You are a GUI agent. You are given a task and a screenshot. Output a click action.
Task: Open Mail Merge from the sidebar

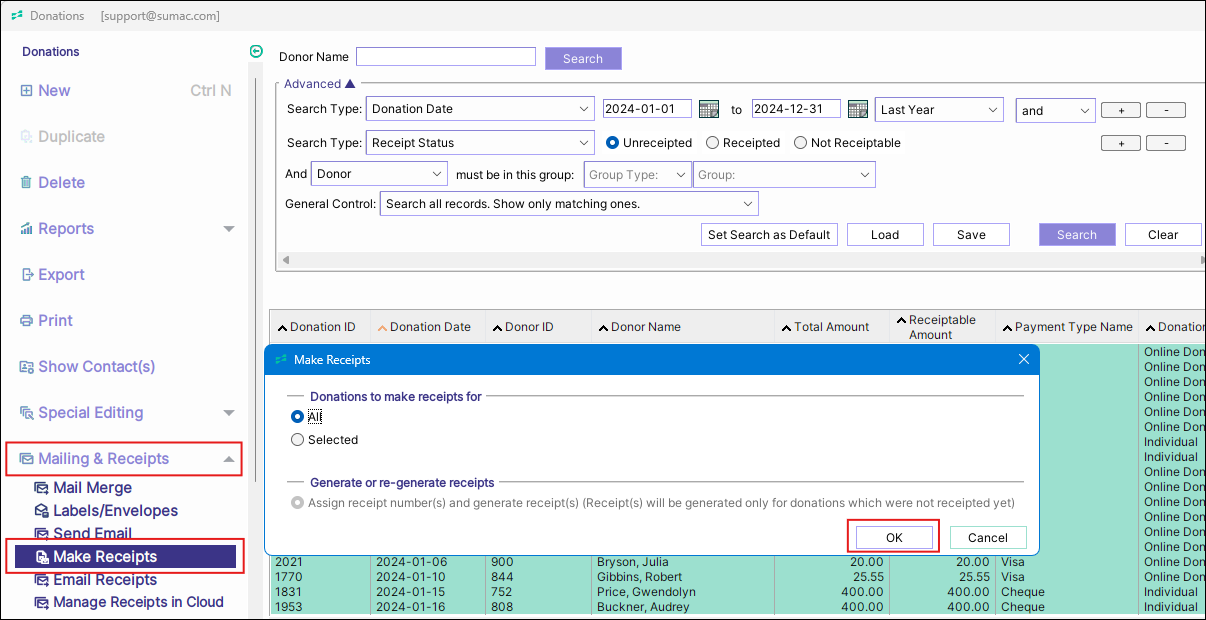click(92, 488)
